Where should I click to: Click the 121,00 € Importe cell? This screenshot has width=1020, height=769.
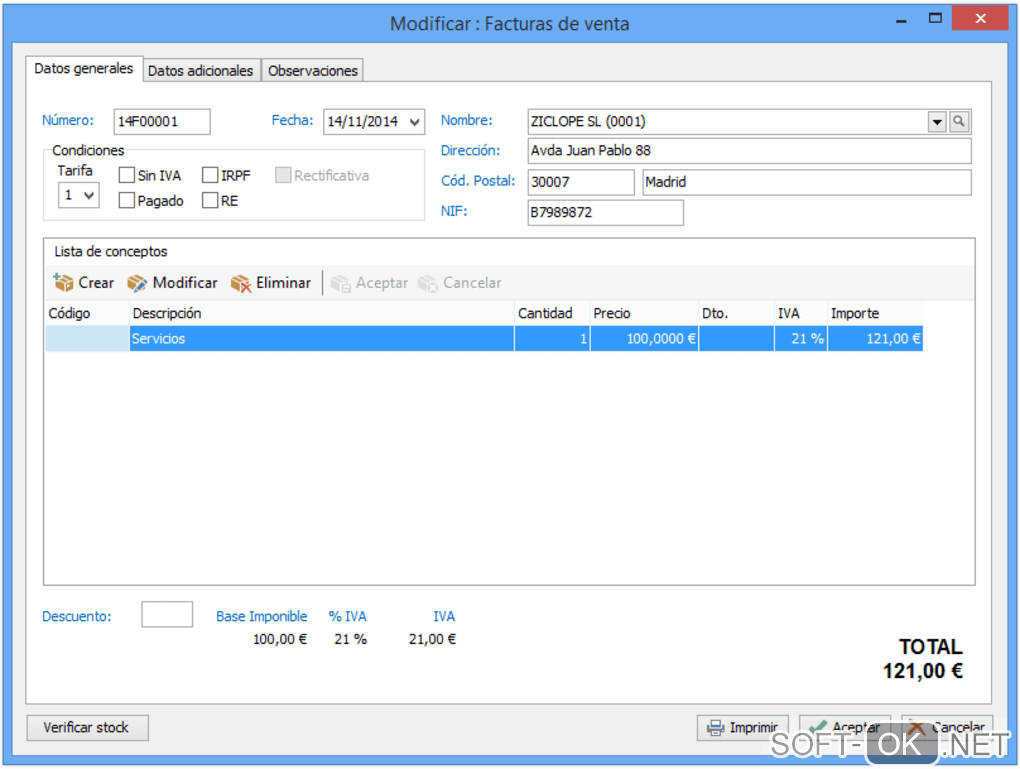pyautogui.click(x=875, y=338)
